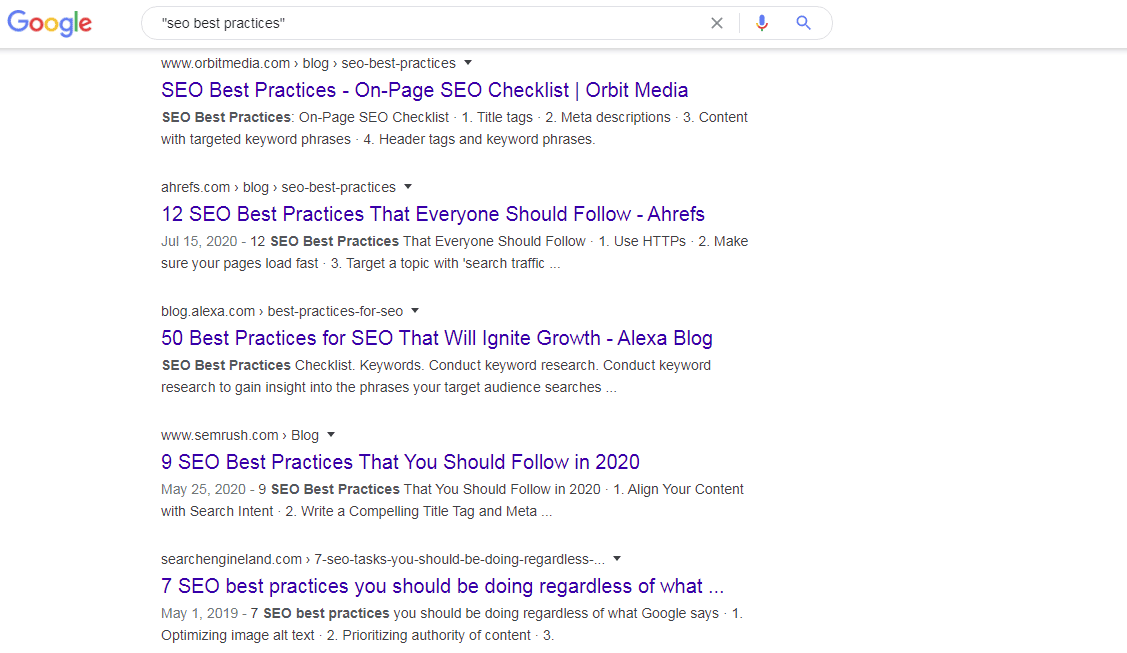Open the searchengineland.com result dropdown arrow
Image resolution: width=1127 pixels, height=653 pixels.
click(x=617, y=559)
